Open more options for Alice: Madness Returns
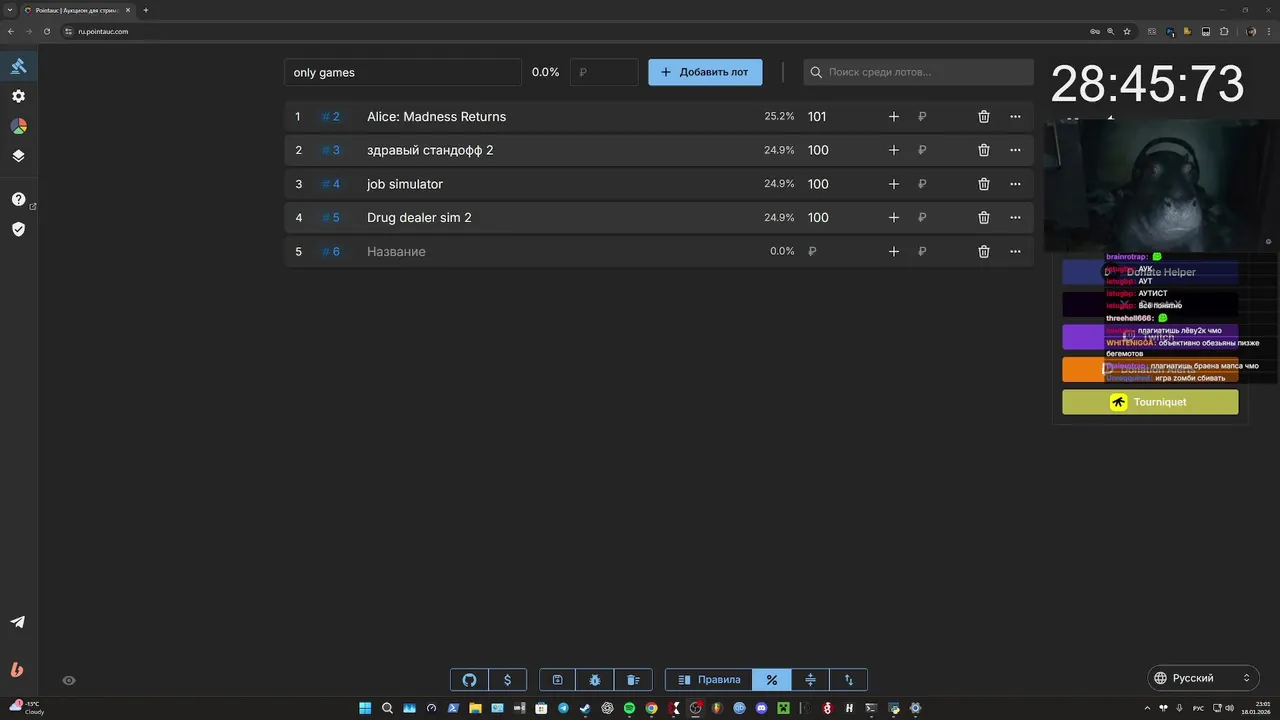1280x720 pixels. (1015, 117)
